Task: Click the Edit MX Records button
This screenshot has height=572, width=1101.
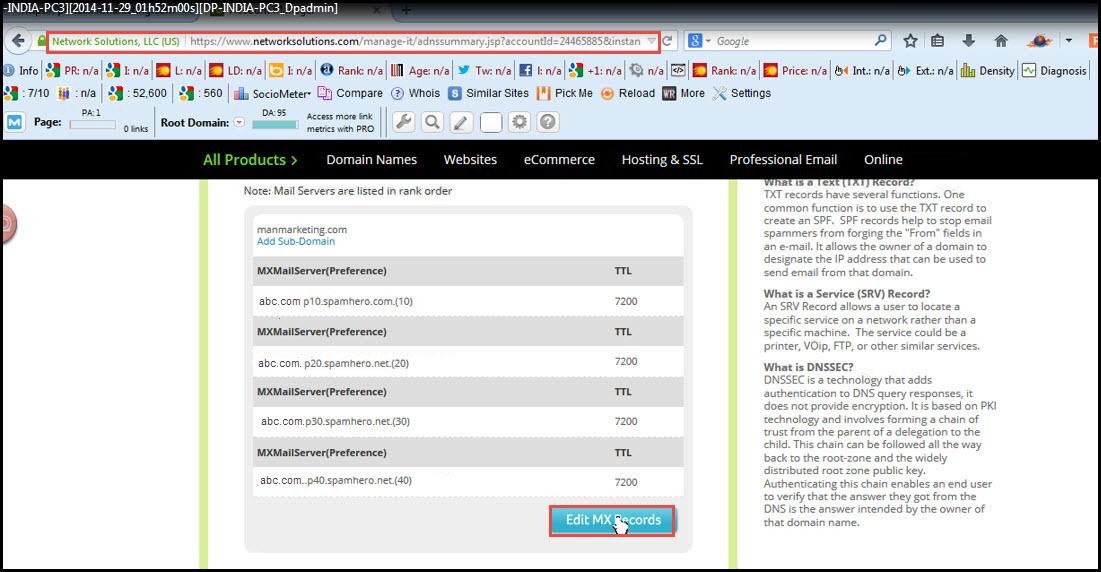Action: click(612, 521)
